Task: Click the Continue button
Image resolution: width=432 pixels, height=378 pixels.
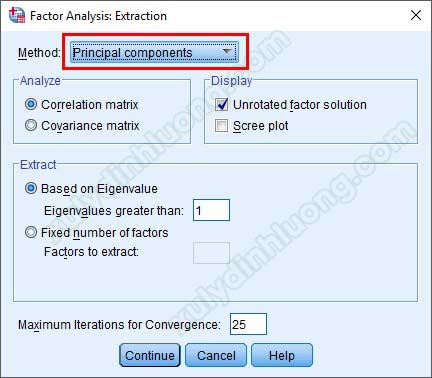Action: click(x=150, y=355)
